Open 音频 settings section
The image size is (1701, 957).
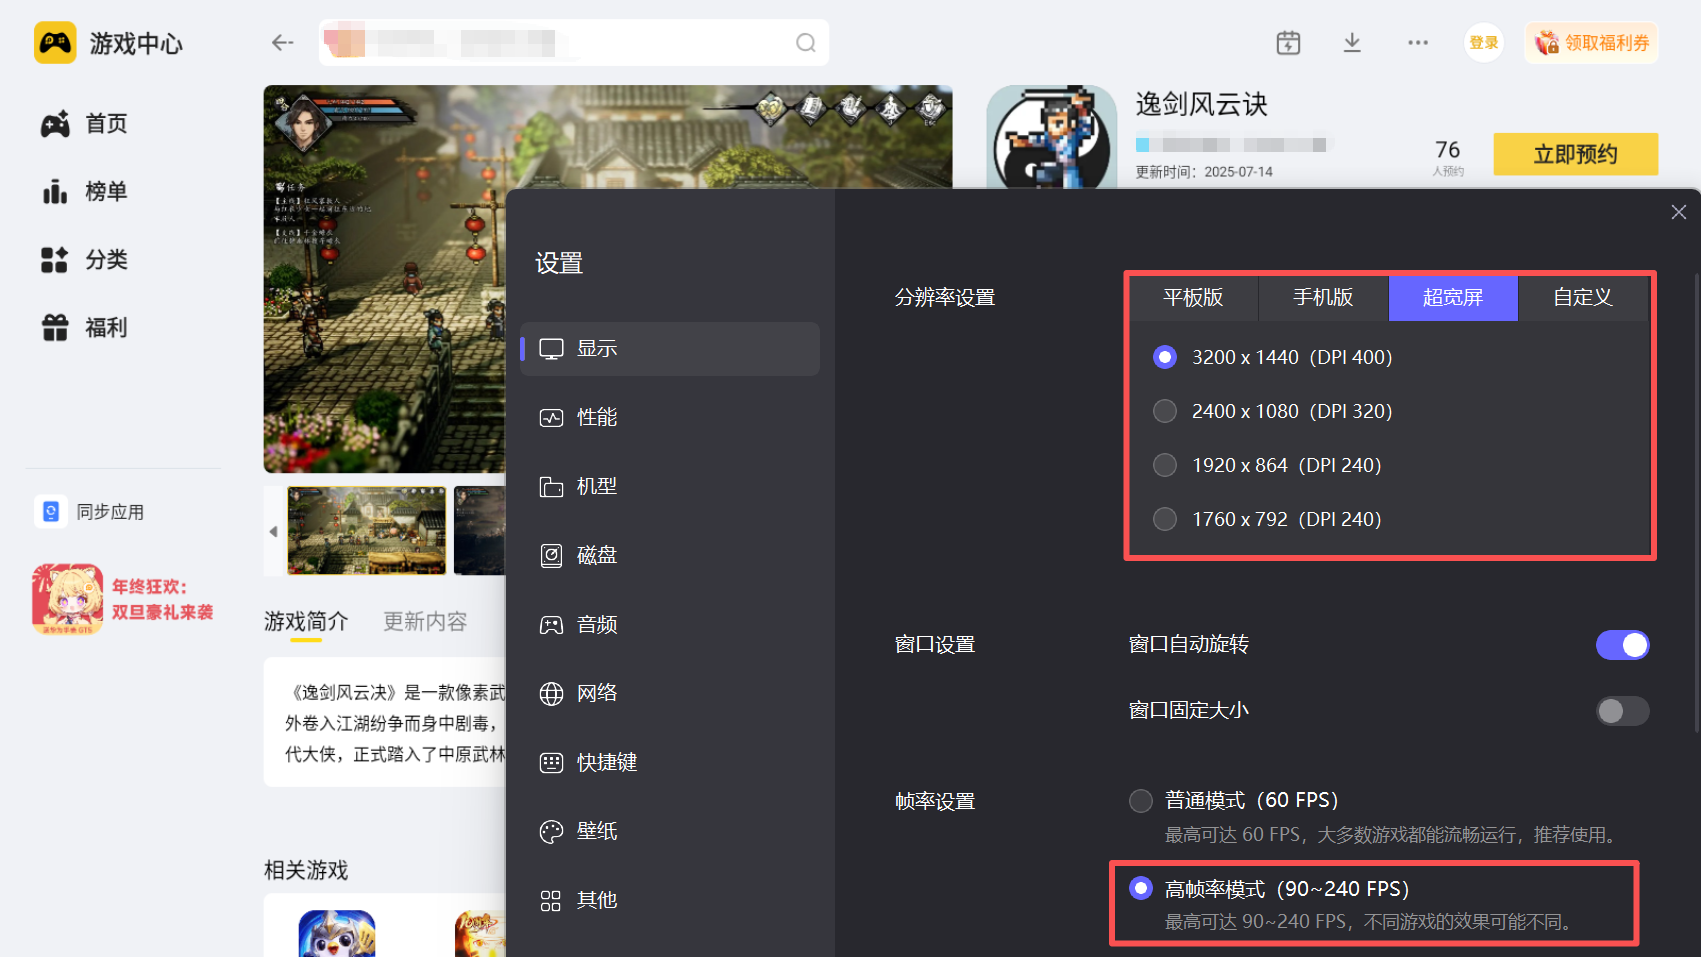[x=670, y=625]
